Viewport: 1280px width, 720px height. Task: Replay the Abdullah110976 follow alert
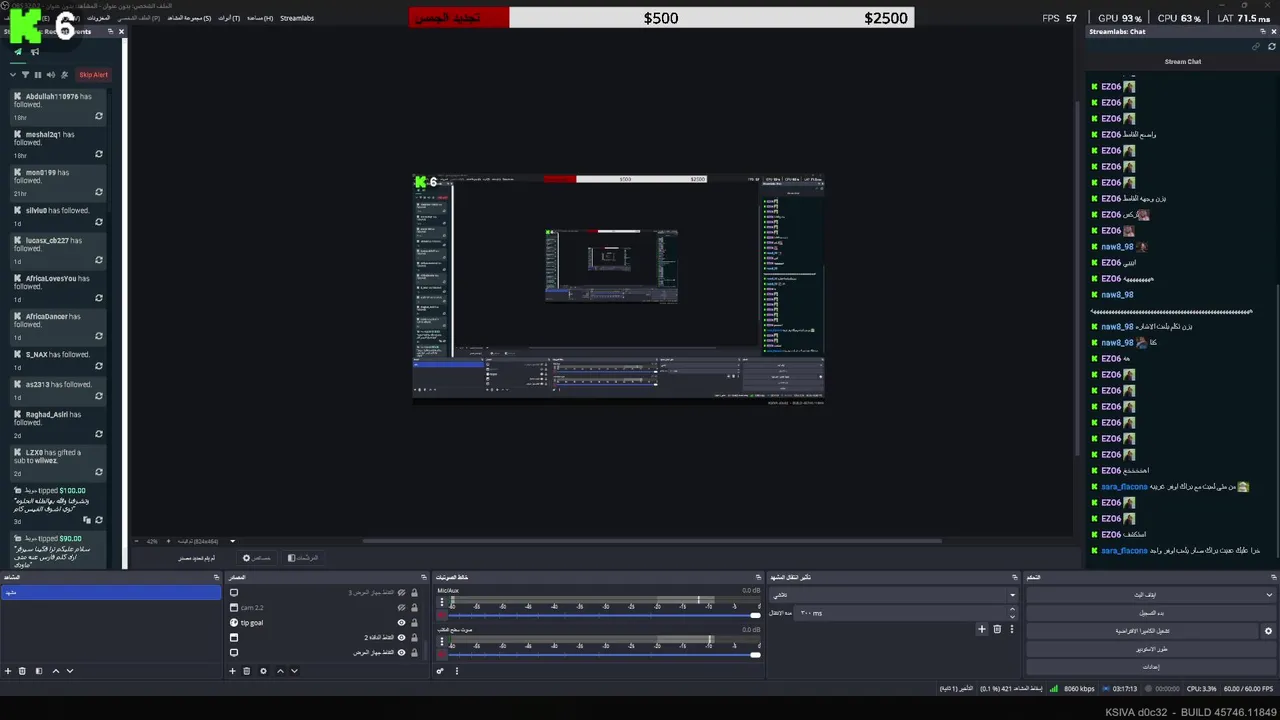99,116
